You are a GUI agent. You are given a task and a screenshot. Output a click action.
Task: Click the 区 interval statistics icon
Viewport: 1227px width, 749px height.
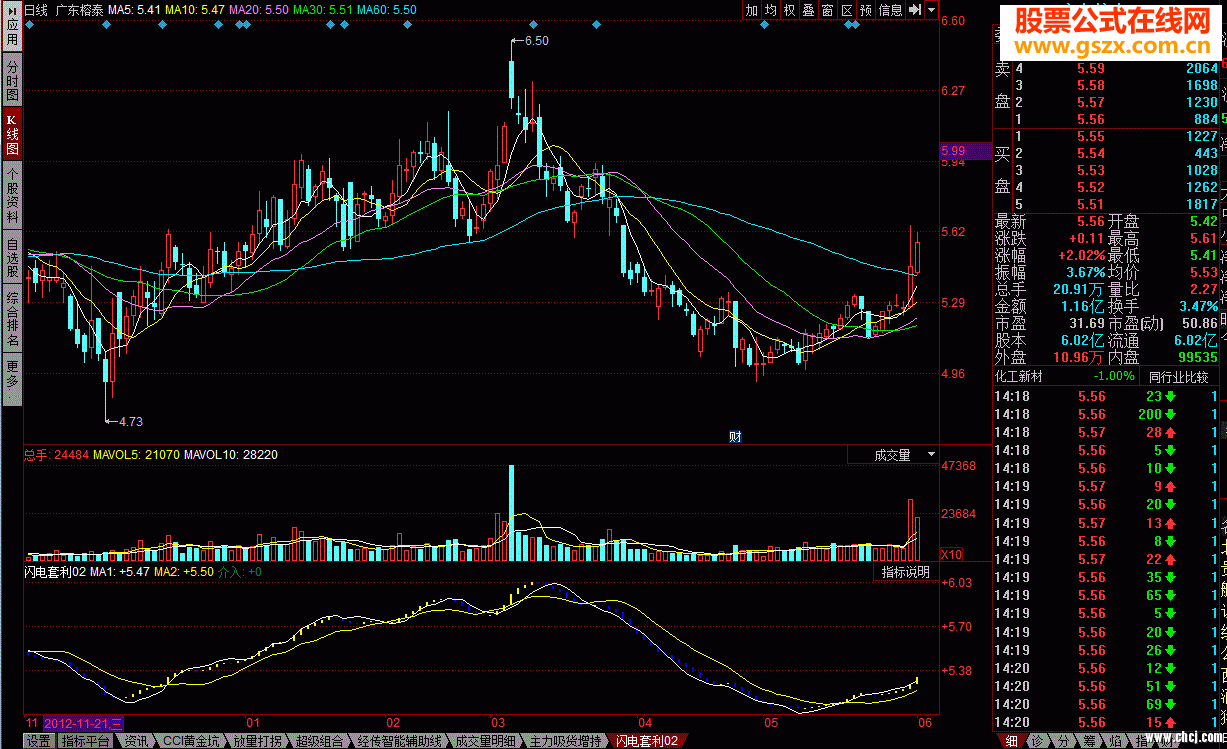coord(847,10)
